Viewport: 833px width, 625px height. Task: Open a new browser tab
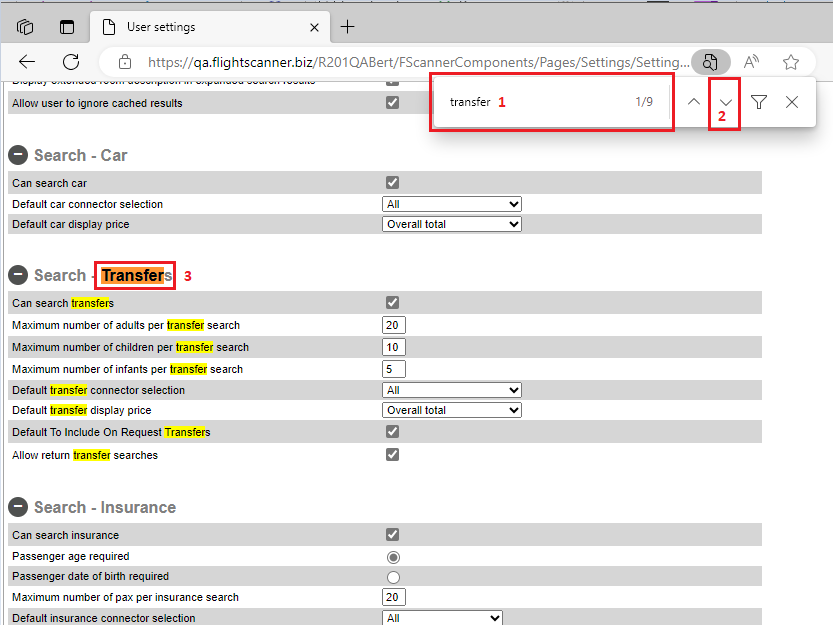(347, 27)
